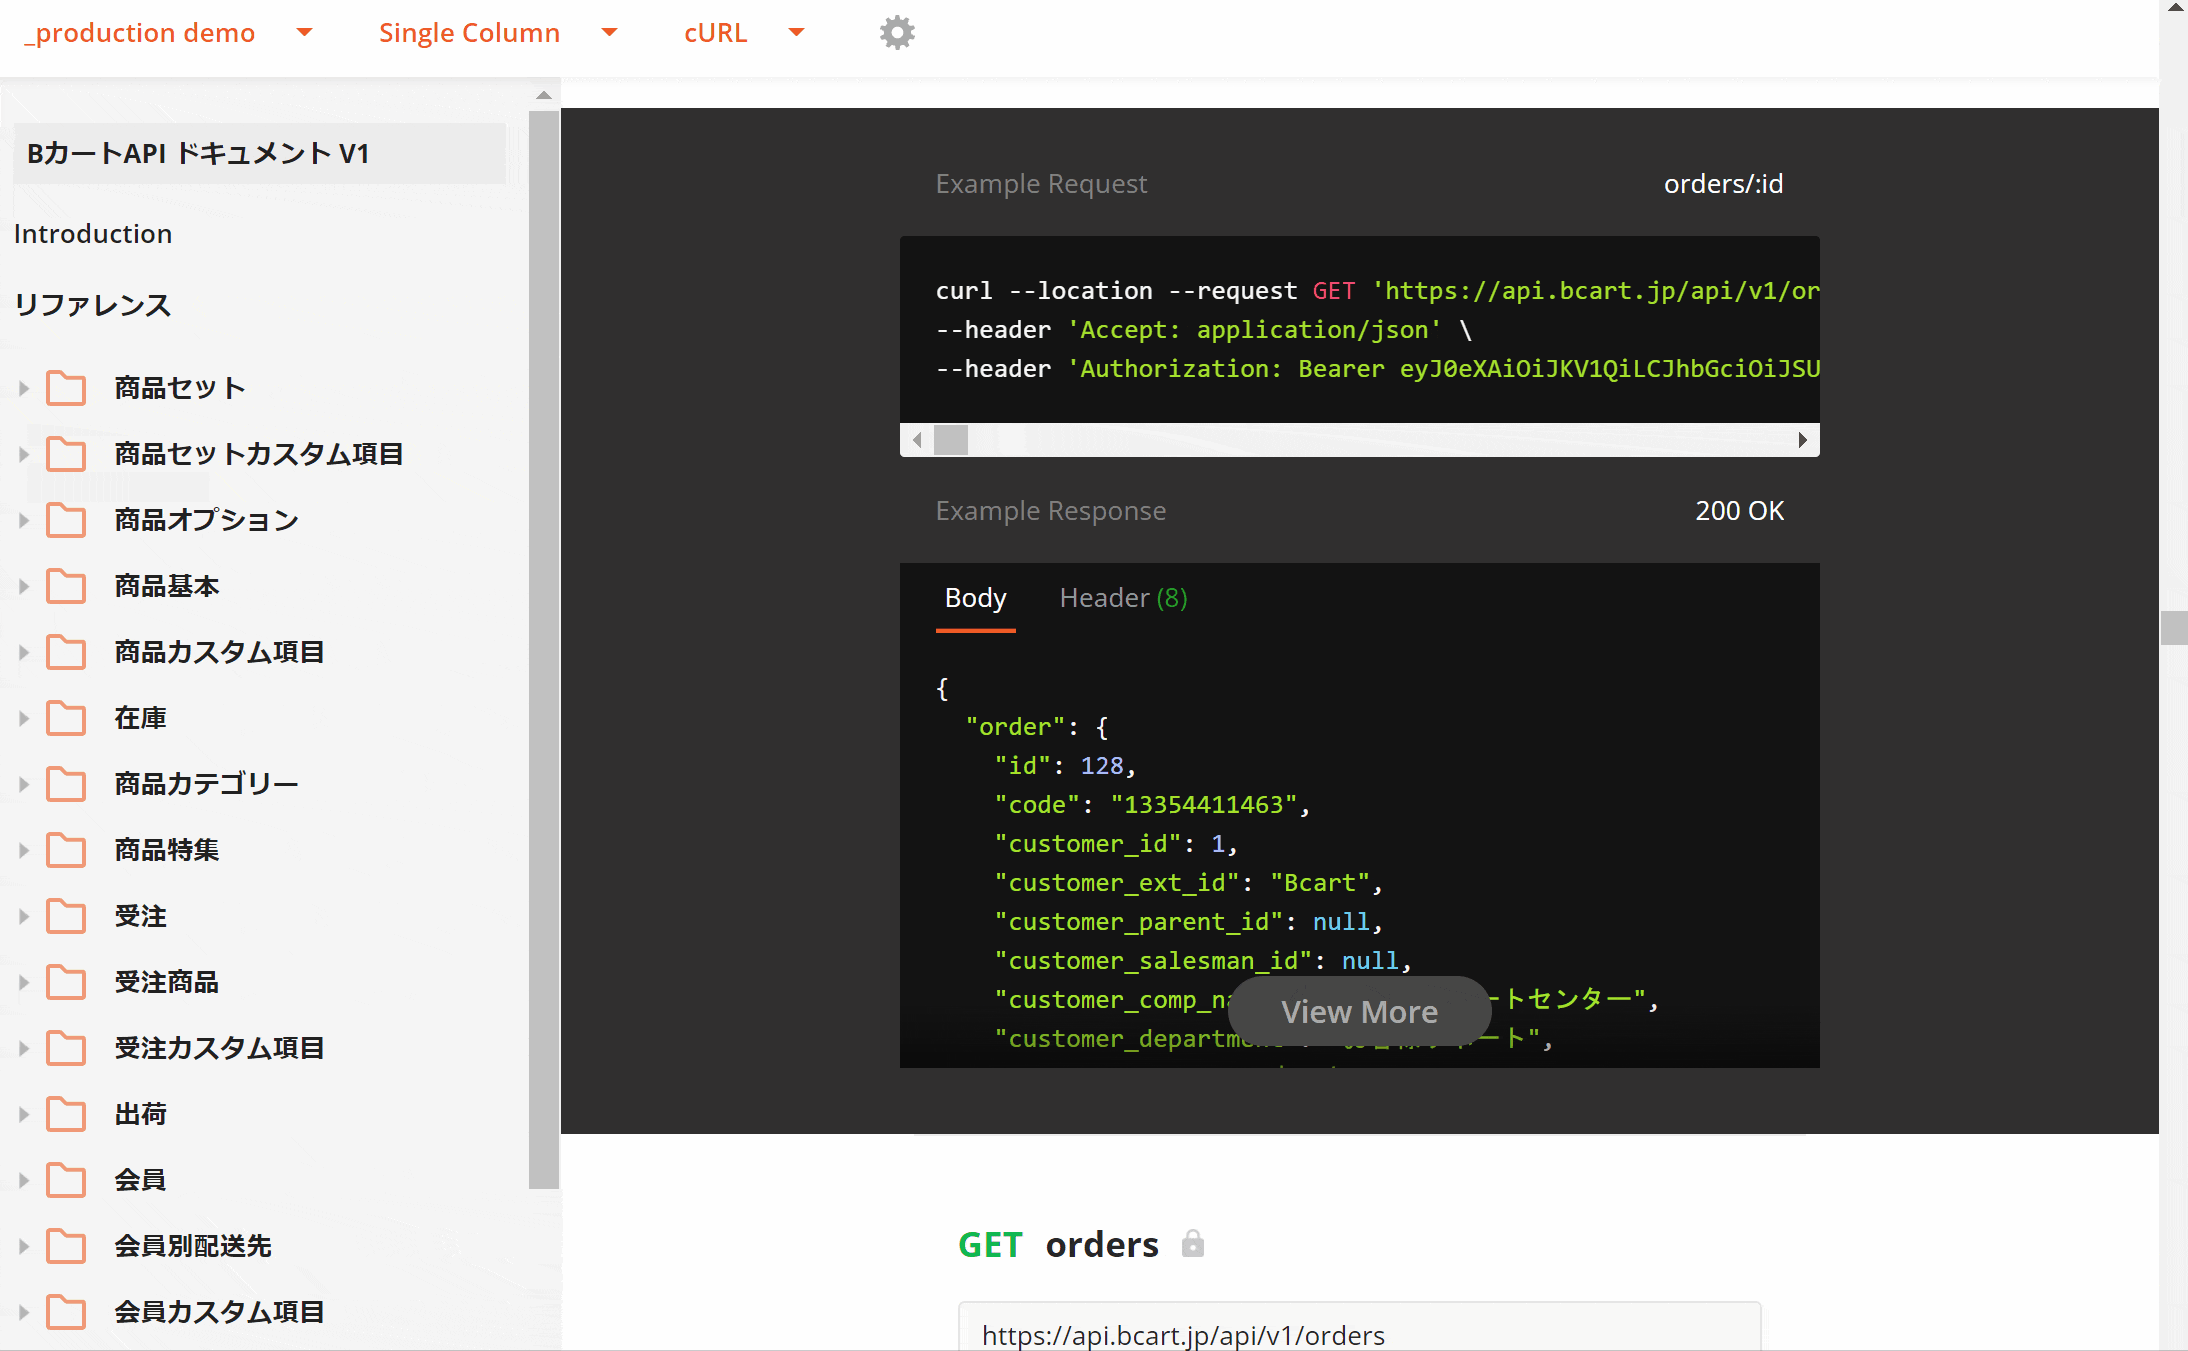The image size is (2188, 1351).
Task: Click the orders/:id request name
Action: [x=1723, y=184]
